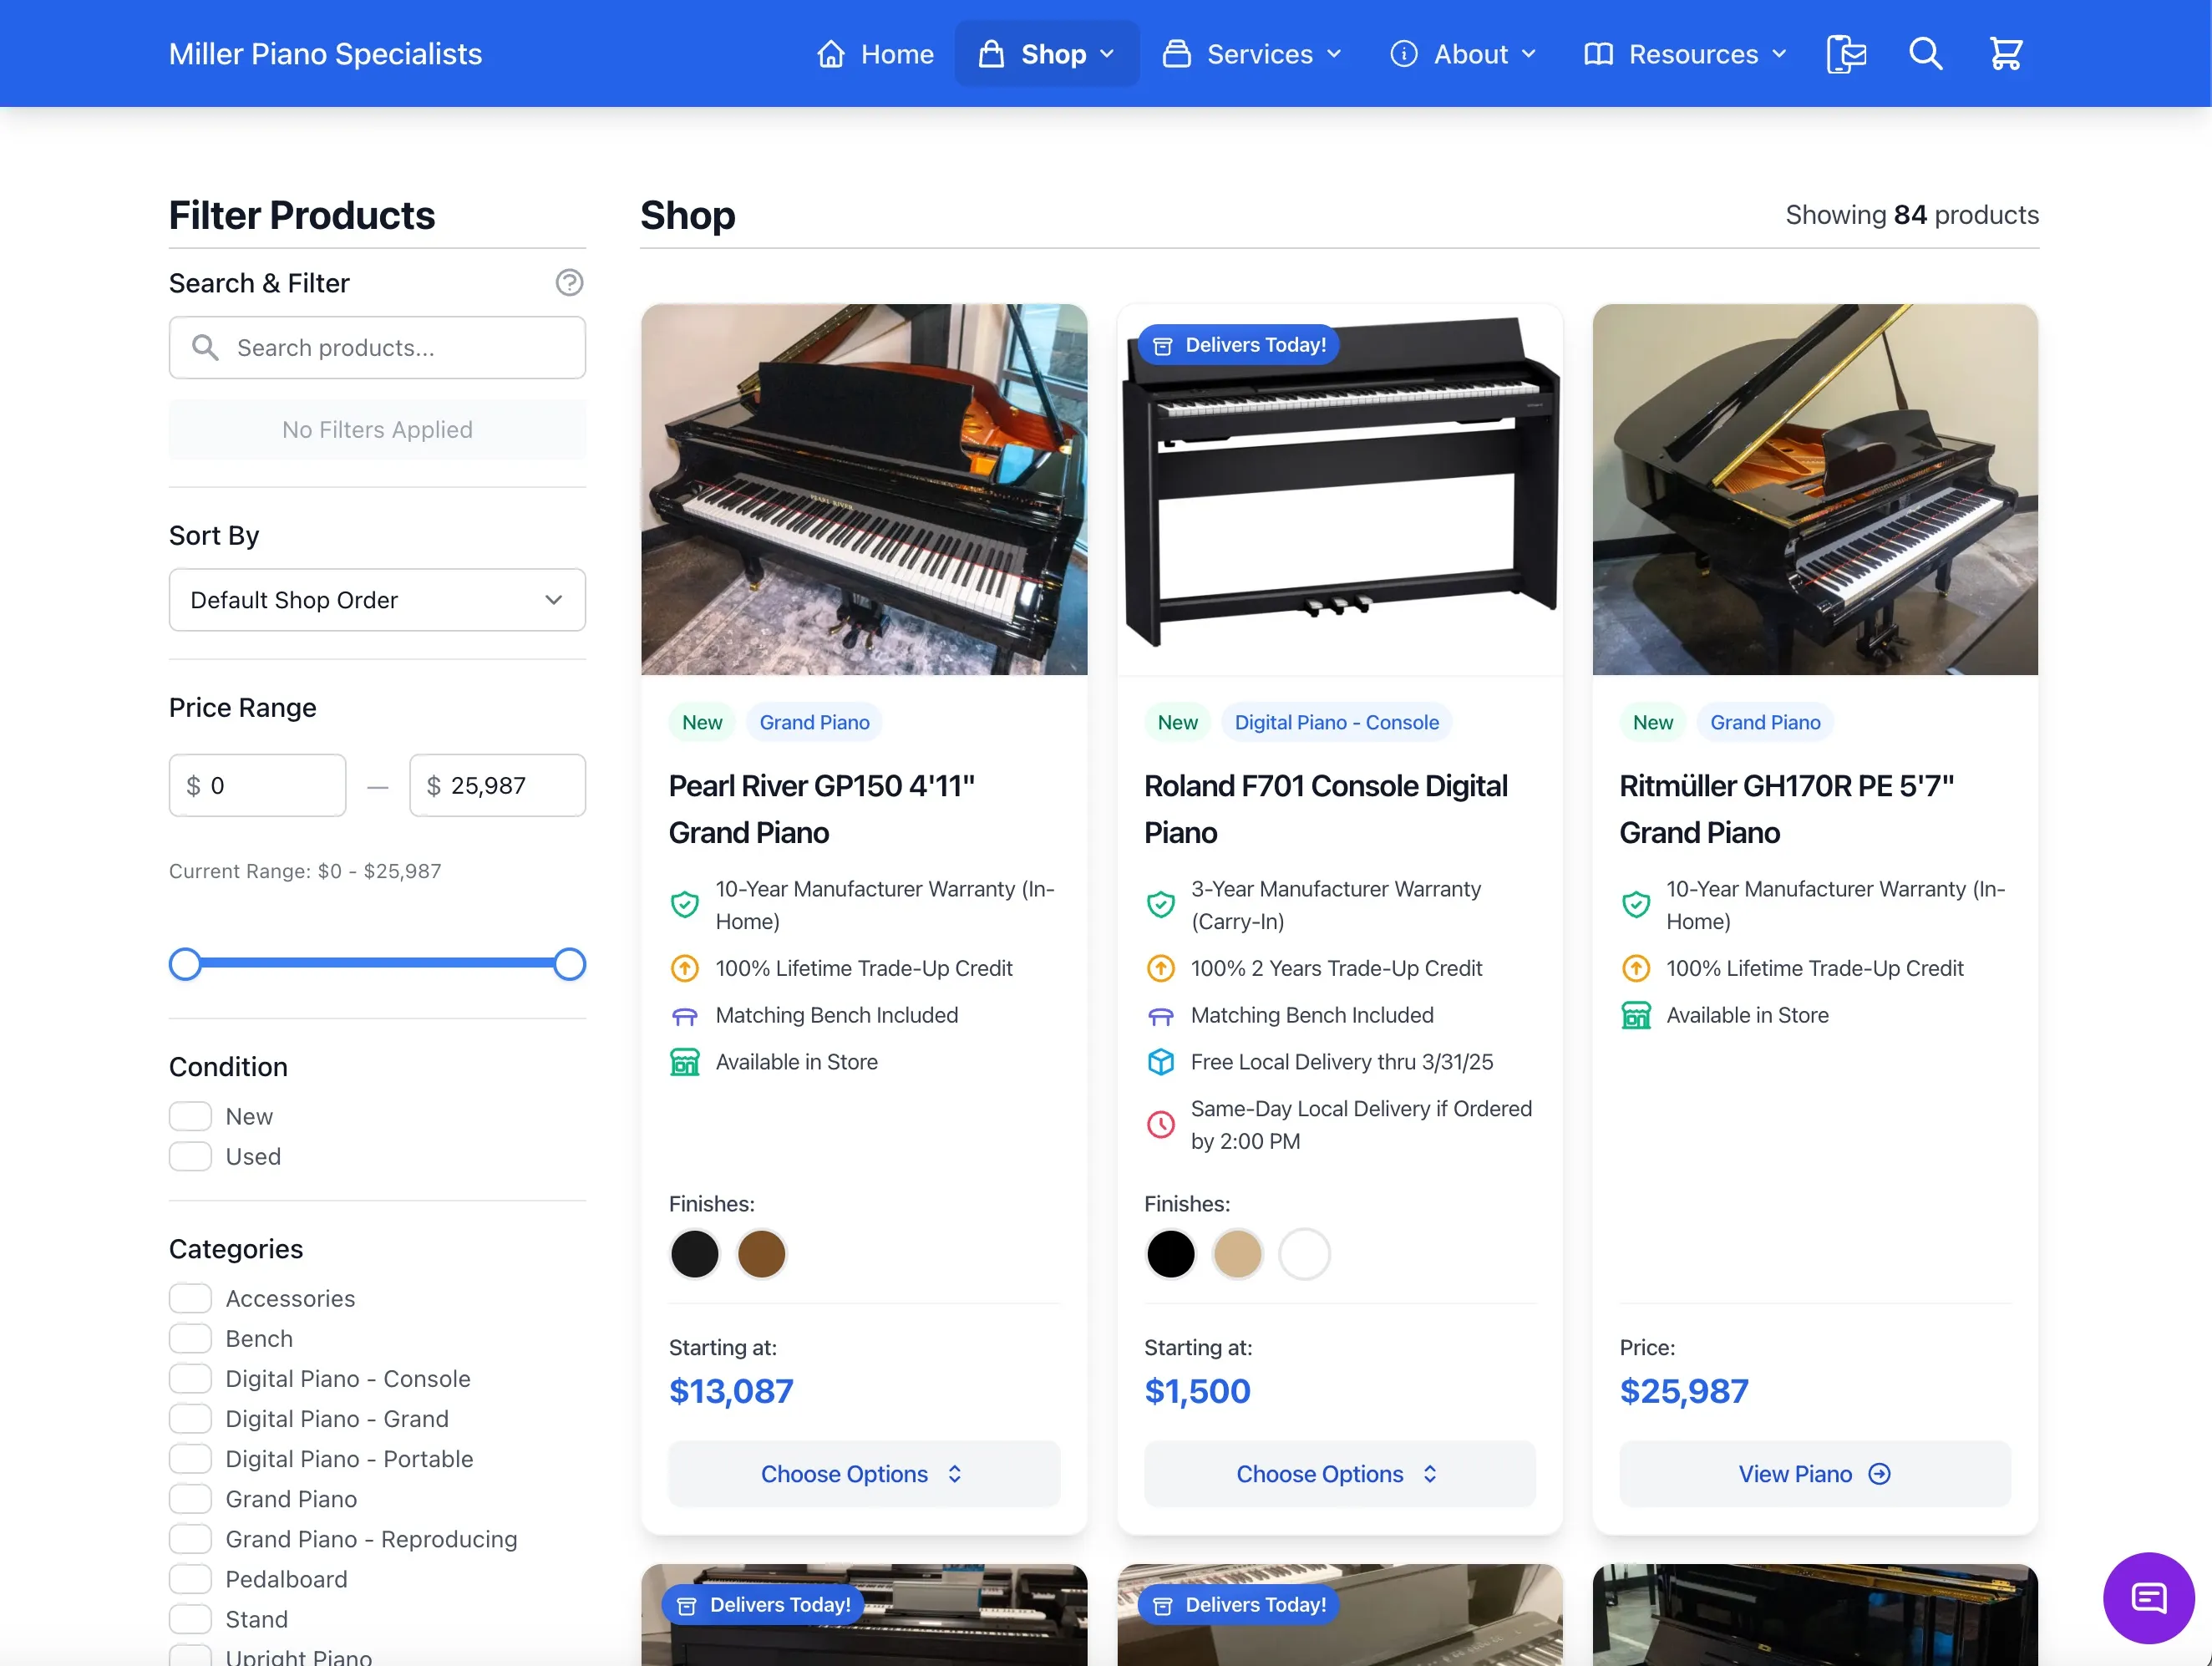This screenshot has width=2212, height=1666.
Task: Click the maximum price input showing 25,987
Action: click(497, 785)
